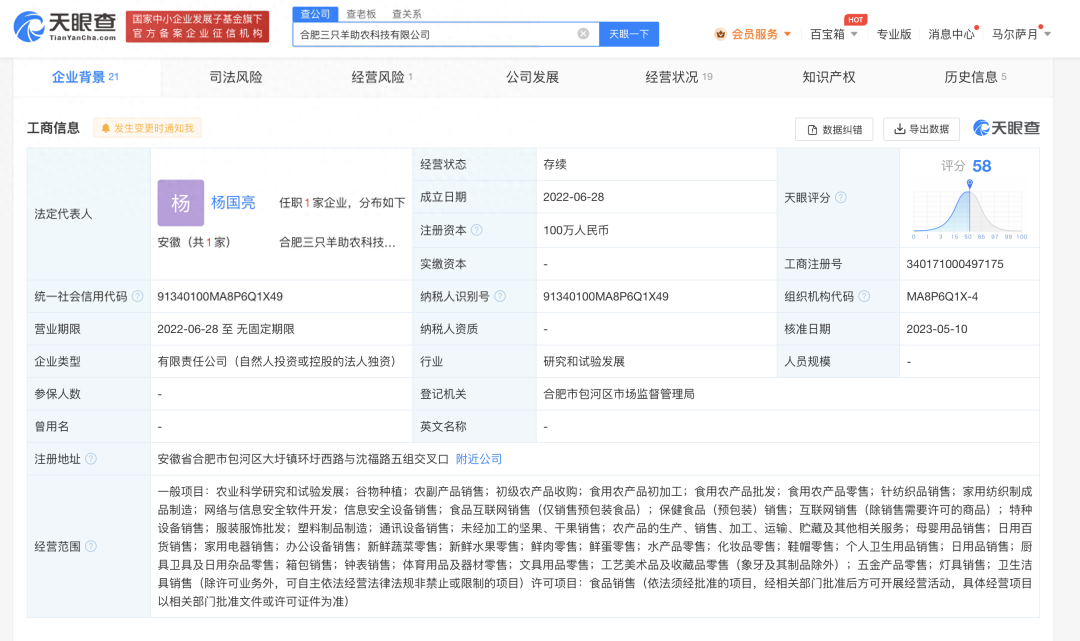Screen dimensions: 1080x641
Task: Click 行业 value 研究和试验发展
Action: (583, 361)
